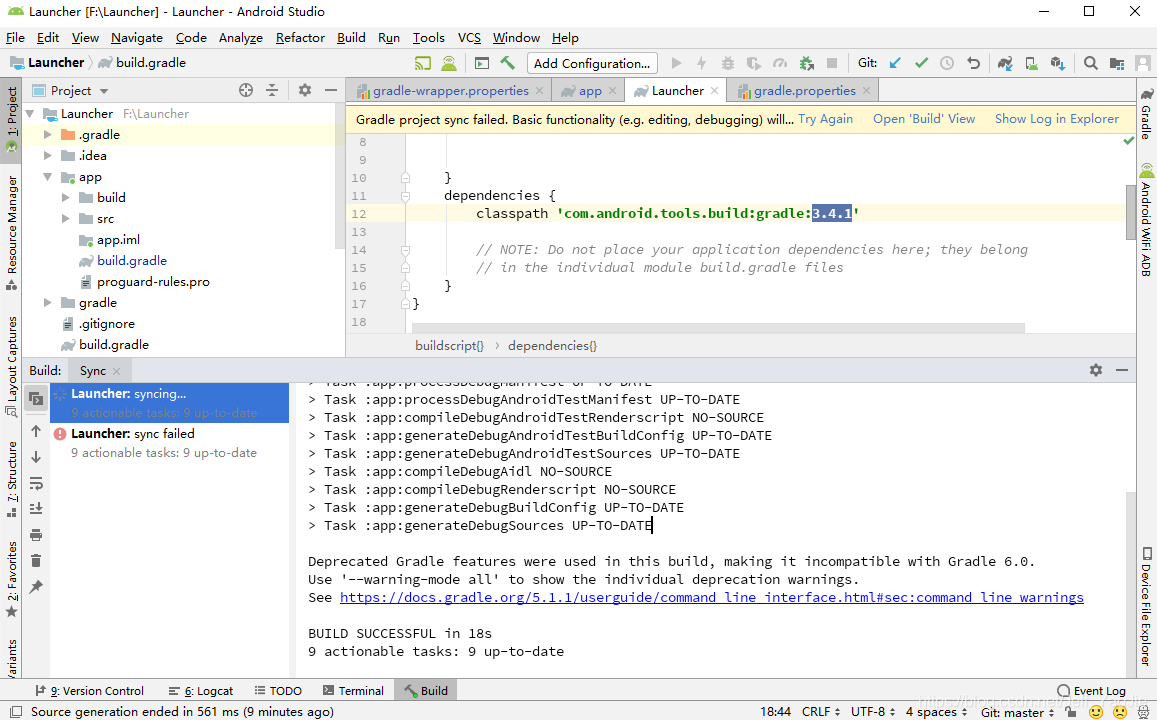1157x720 pixels.
Task: Open the Analyze menu
Action: tap(241, 38)
